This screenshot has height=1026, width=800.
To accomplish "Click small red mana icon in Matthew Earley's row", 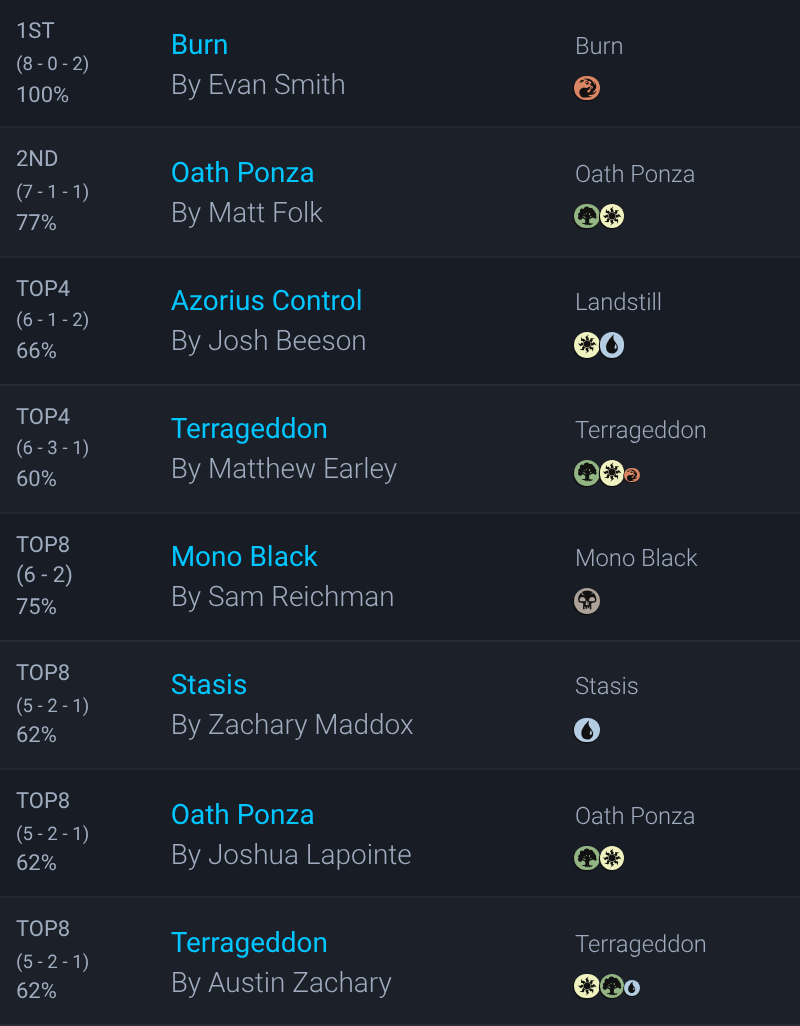I will click(x=632, y=474).
